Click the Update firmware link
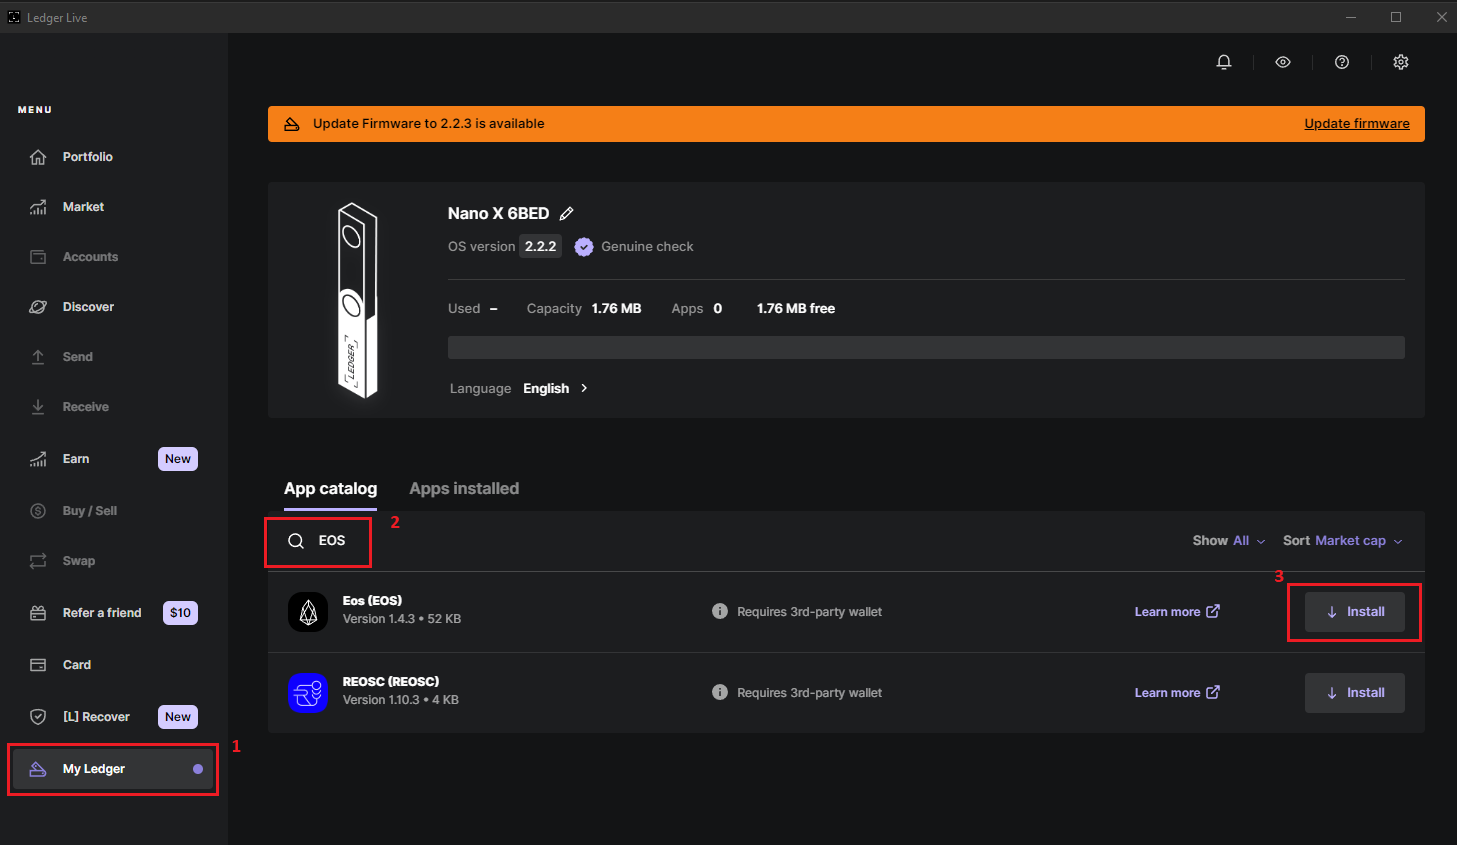Viewport: 1457px width, 845px height. point(1357,124)
